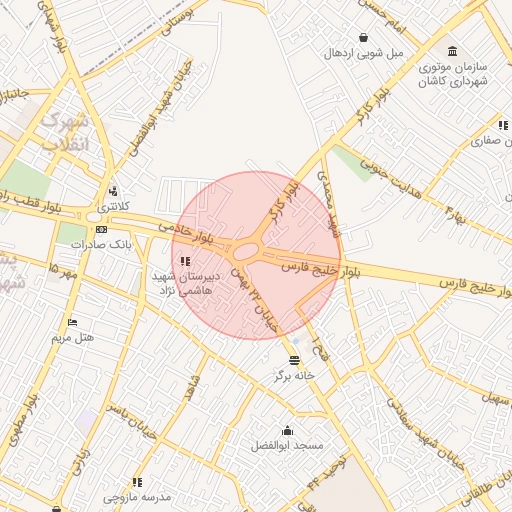512x512 pixels.
Task: Click the hotel bed icon above هتل مریم
Action: (x=72, y=322)
